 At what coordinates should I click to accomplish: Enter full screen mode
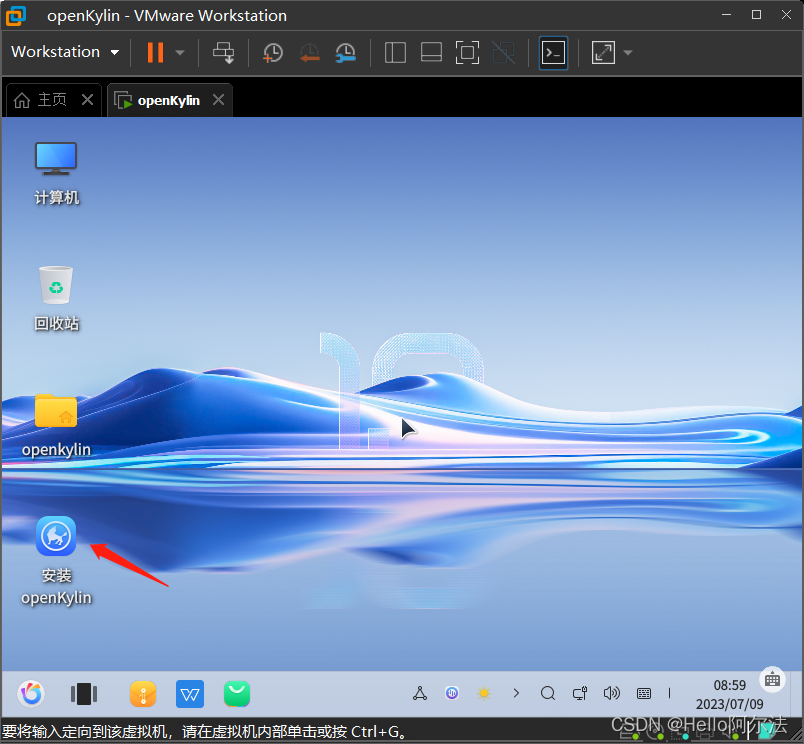[467, 53]
